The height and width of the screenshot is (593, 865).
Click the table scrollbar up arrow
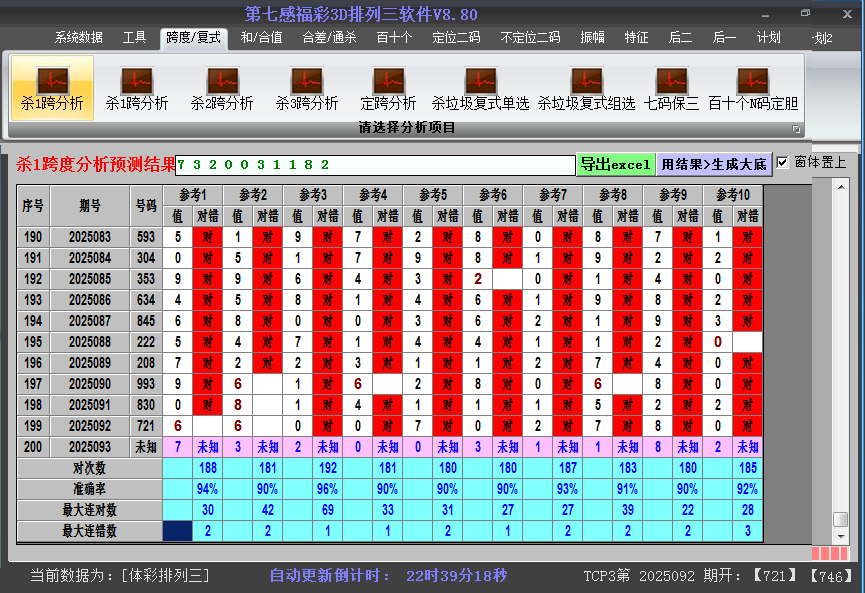[x=841, y=187]
